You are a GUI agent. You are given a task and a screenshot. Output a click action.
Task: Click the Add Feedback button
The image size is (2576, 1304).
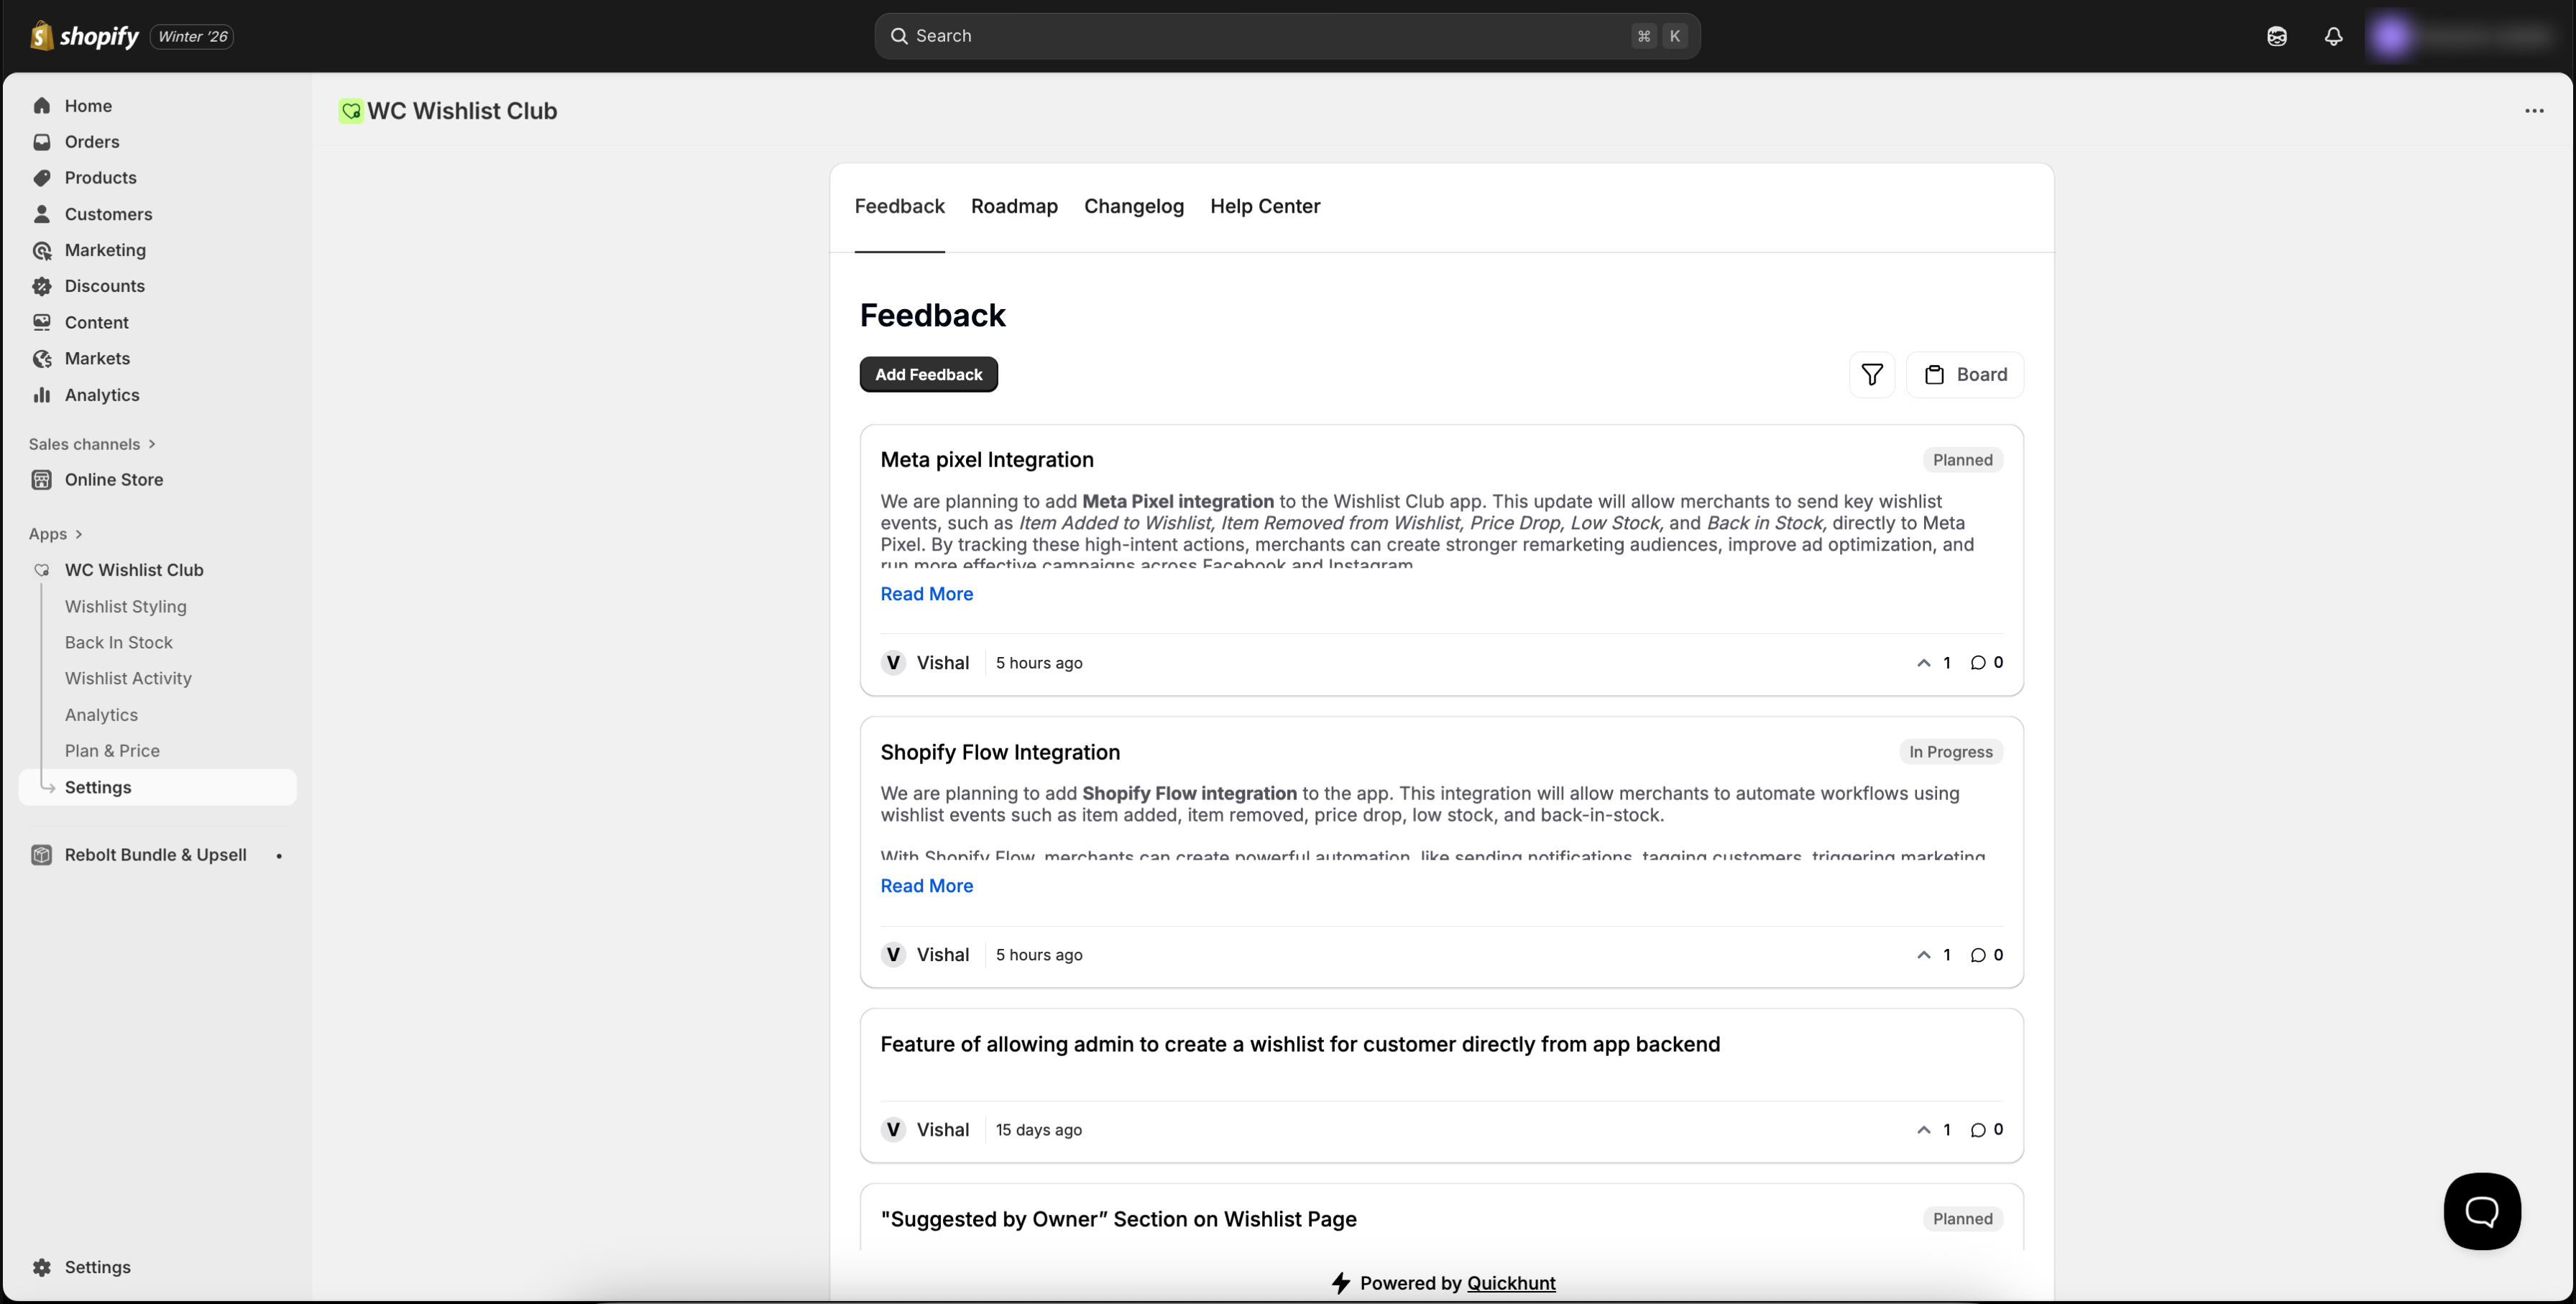pos(928,375)
